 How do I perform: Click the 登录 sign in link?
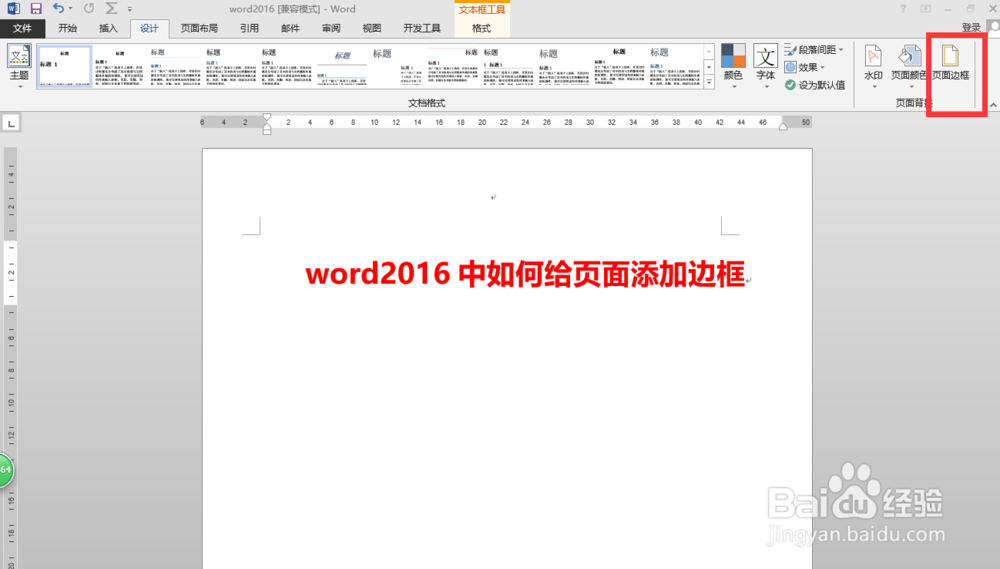coord(971,27)
